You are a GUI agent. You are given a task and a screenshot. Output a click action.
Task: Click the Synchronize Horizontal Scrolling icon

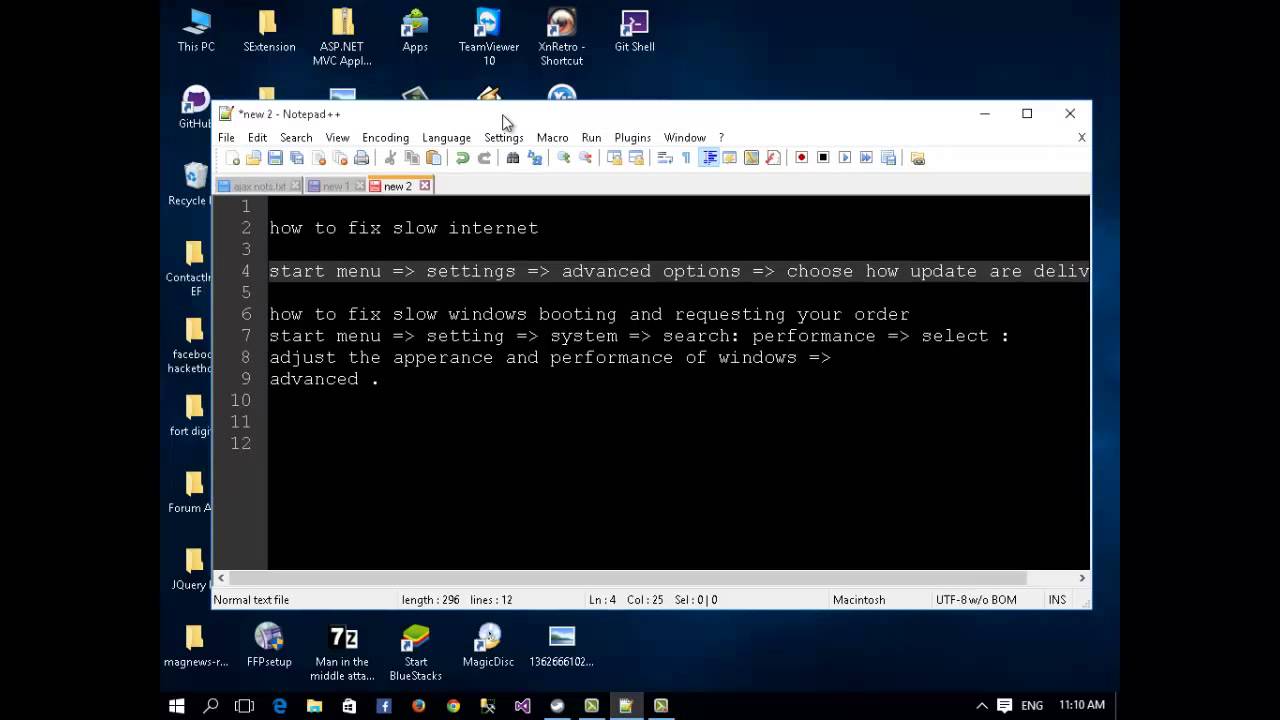[x=636, y=158]
